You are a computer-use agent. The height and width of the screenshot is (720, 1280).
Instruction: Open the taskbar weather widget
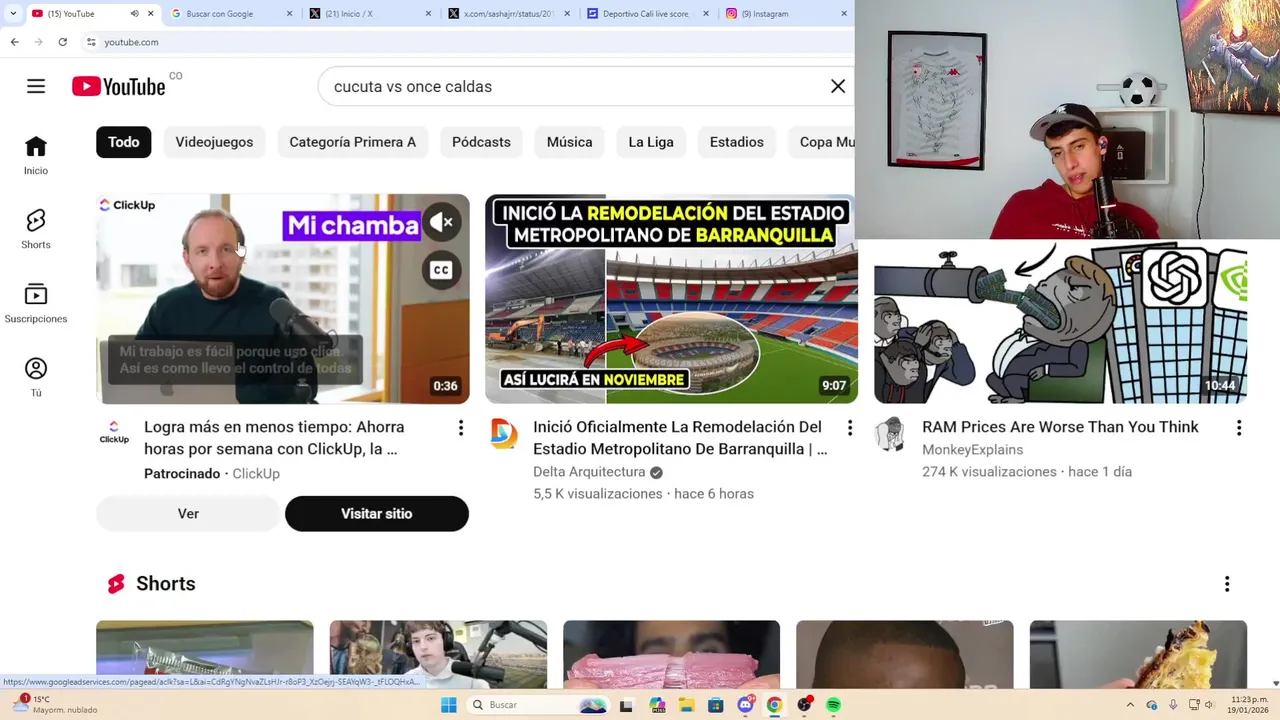click(x=55, y=705)
